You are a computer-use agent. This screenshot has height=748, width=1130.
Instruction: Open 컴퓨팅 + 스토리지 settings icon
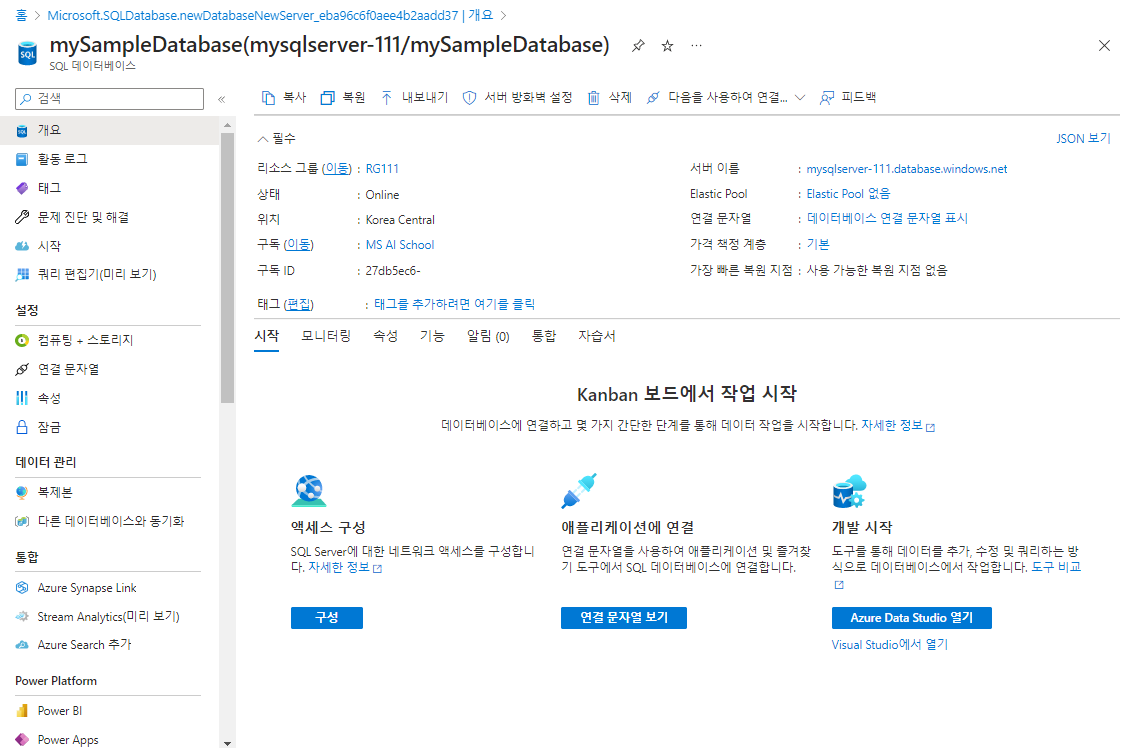(x=22, y=340)
